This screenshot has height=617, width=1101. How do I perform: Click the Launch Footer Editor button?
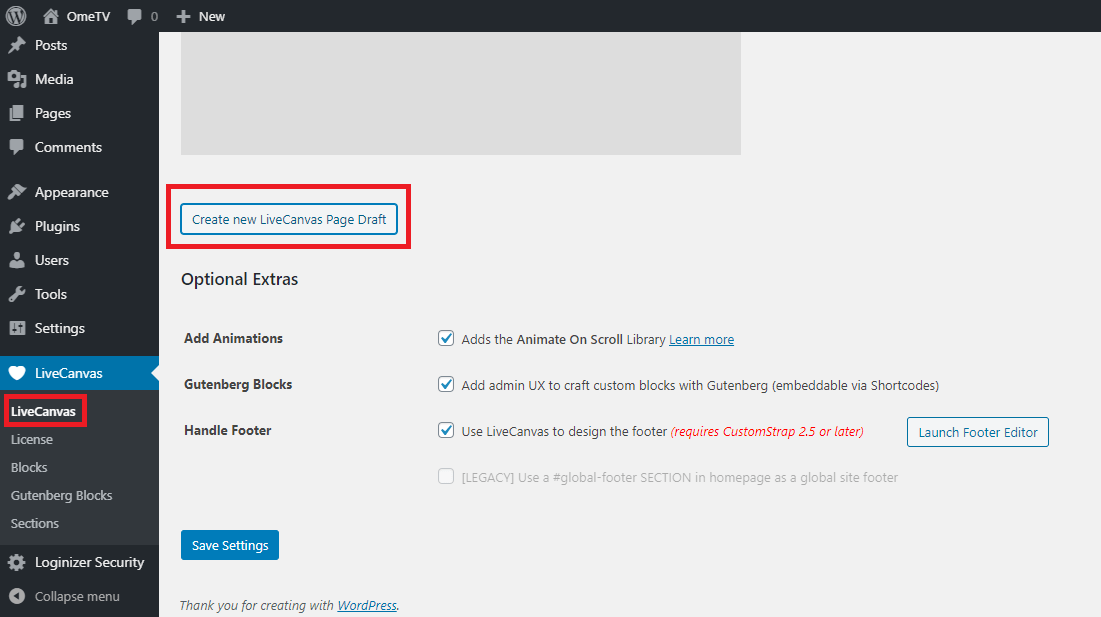coord(977,432)
